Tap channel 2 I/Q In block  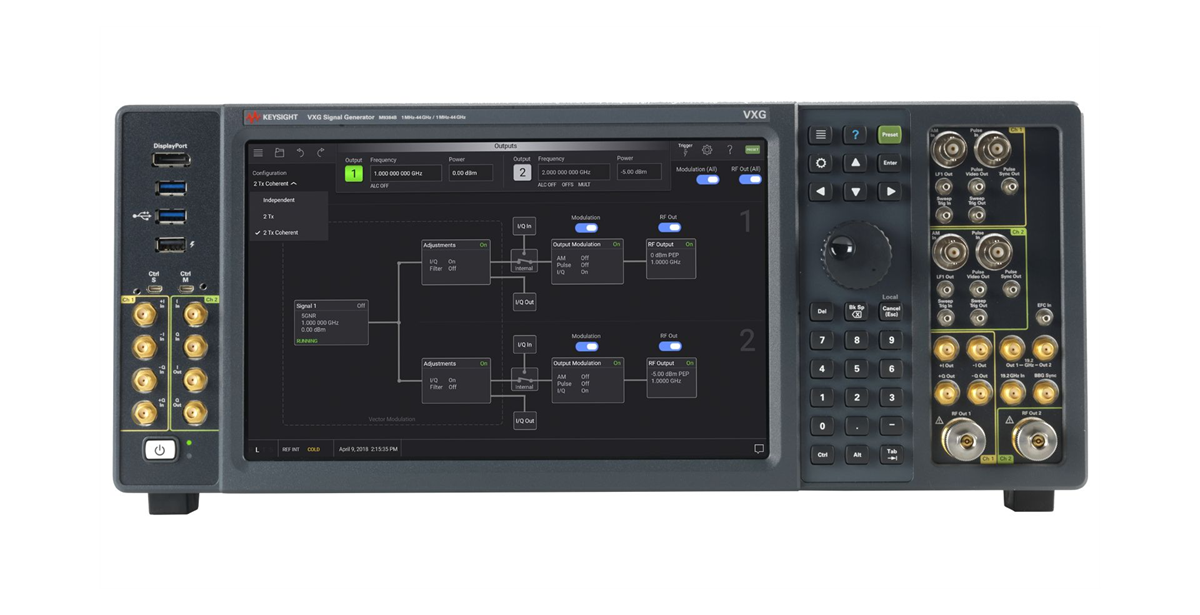(524, 344)
